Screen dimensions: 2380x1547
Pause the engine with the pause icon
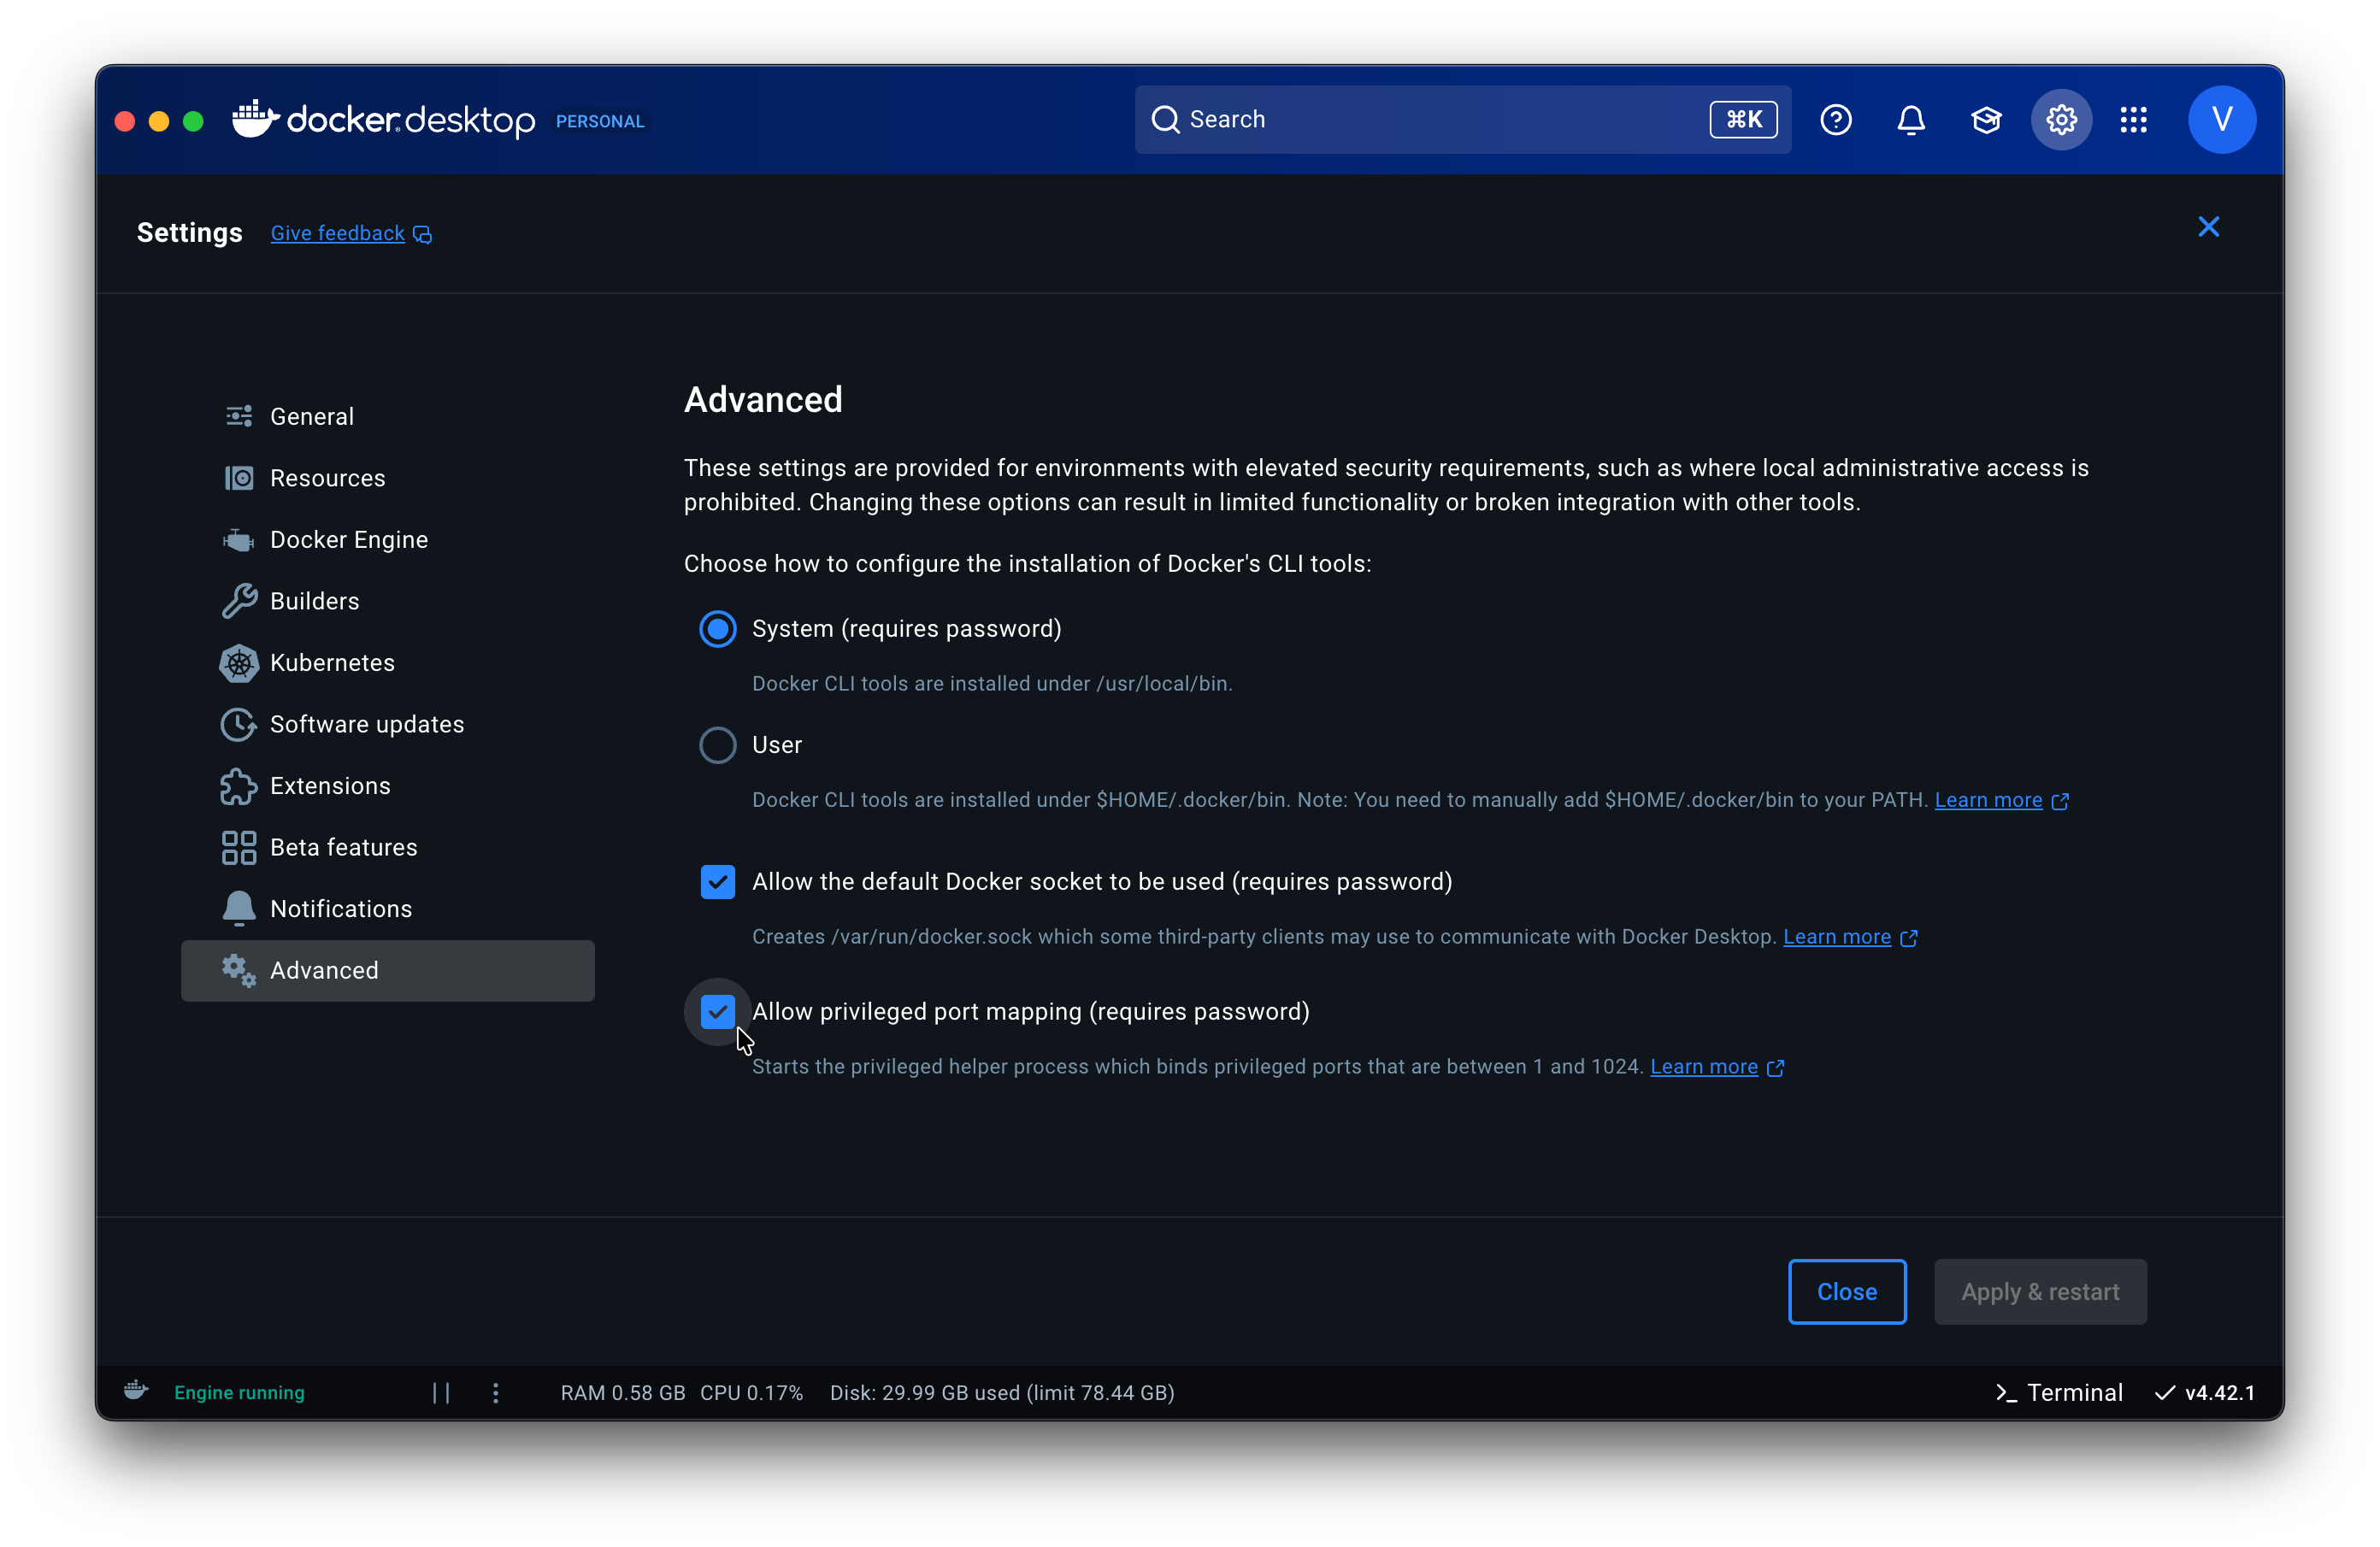tap(441, 1392)
